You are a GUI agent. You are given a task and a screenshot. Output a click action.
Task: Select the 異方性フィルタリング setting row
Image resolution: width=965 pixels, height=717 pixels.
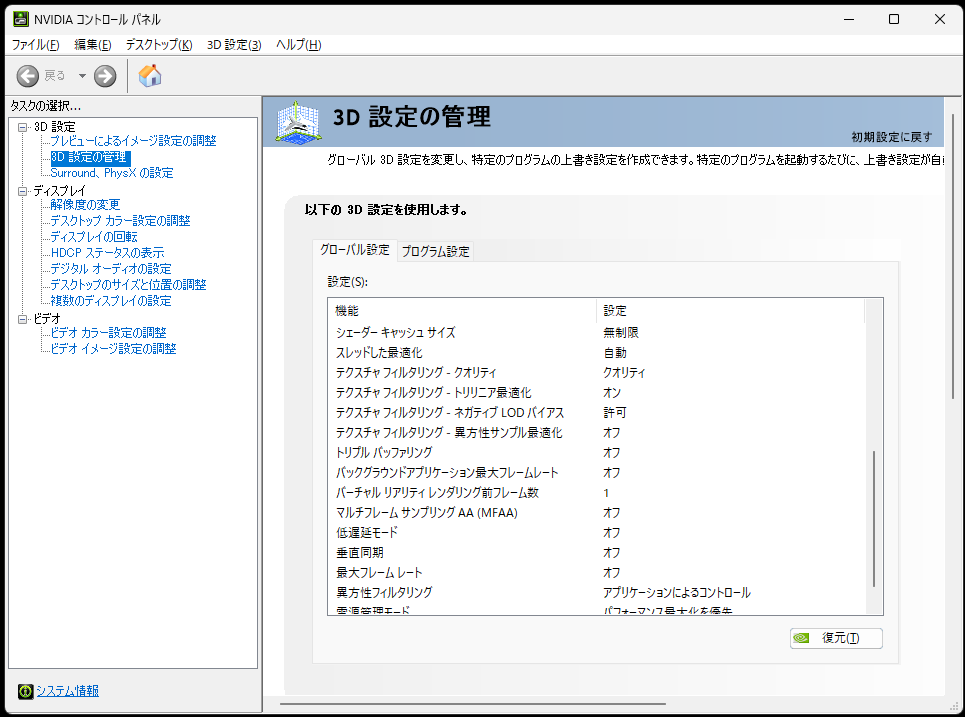[596, 593]
